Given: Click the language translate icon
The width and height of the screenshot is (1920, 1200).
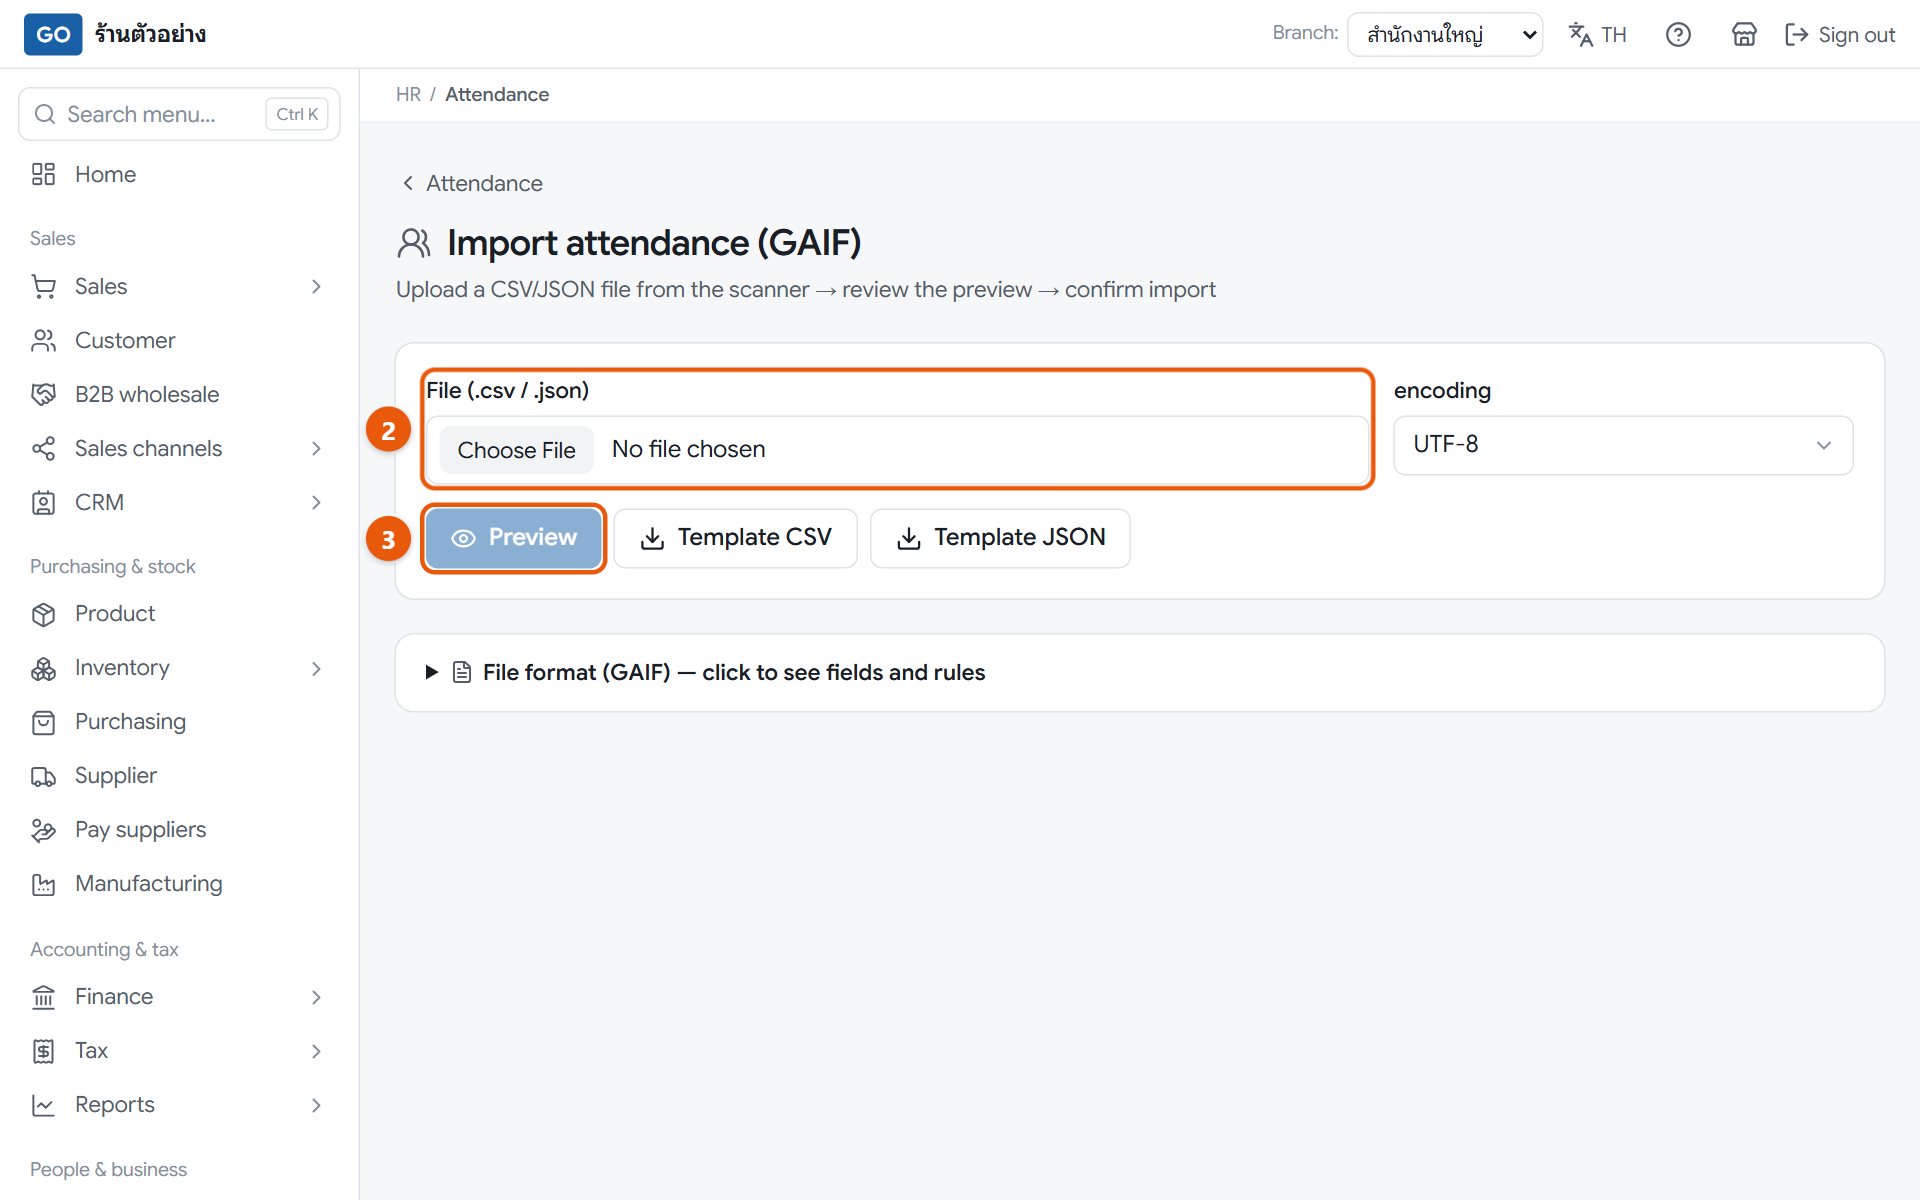Looking at the screenshot, I should click(1580, 35).
